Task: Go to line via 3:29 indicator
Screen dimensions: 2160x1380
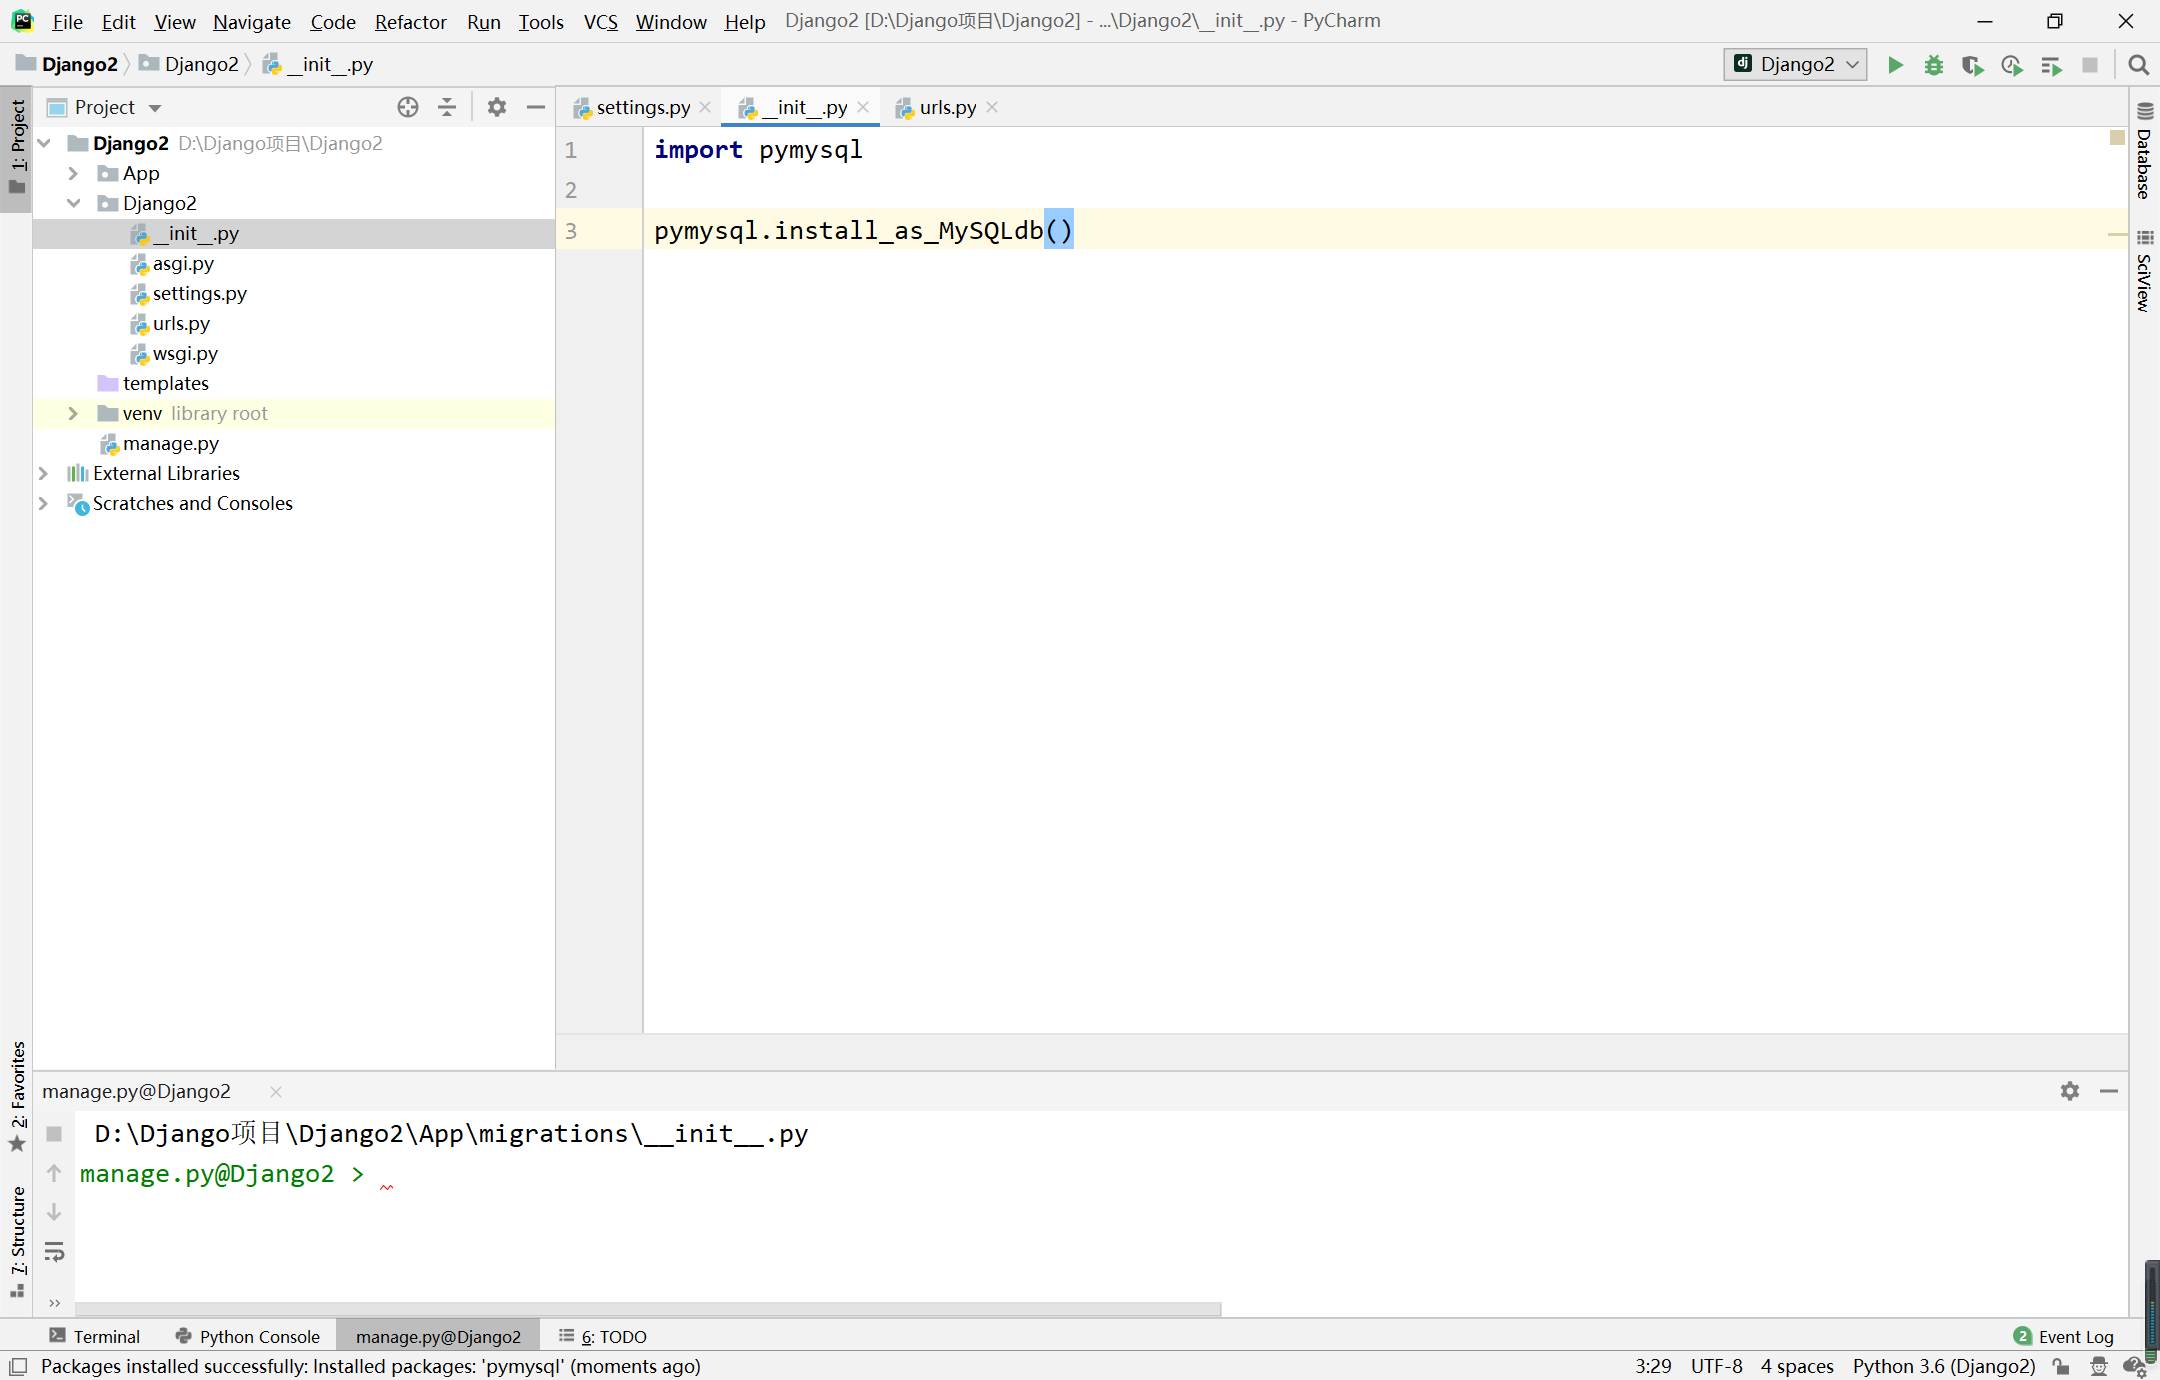Action: point(1653,1366)
